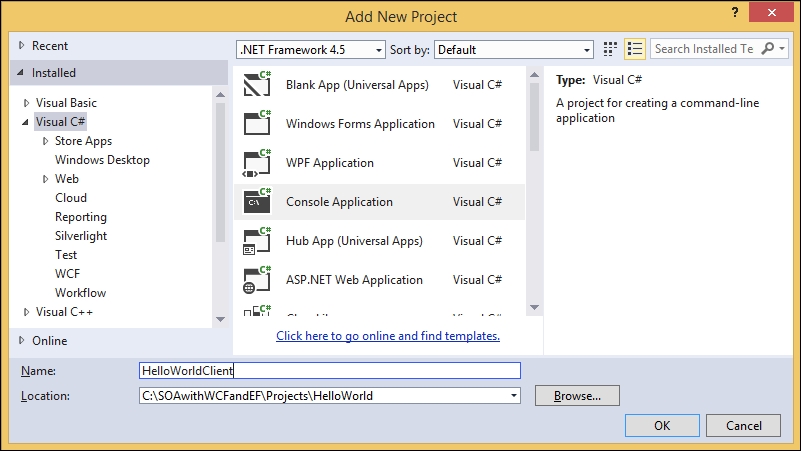Click the go online and find templates link
This screenshot has height=451, width=801.
pyautogui.click(x=388, y=336)
